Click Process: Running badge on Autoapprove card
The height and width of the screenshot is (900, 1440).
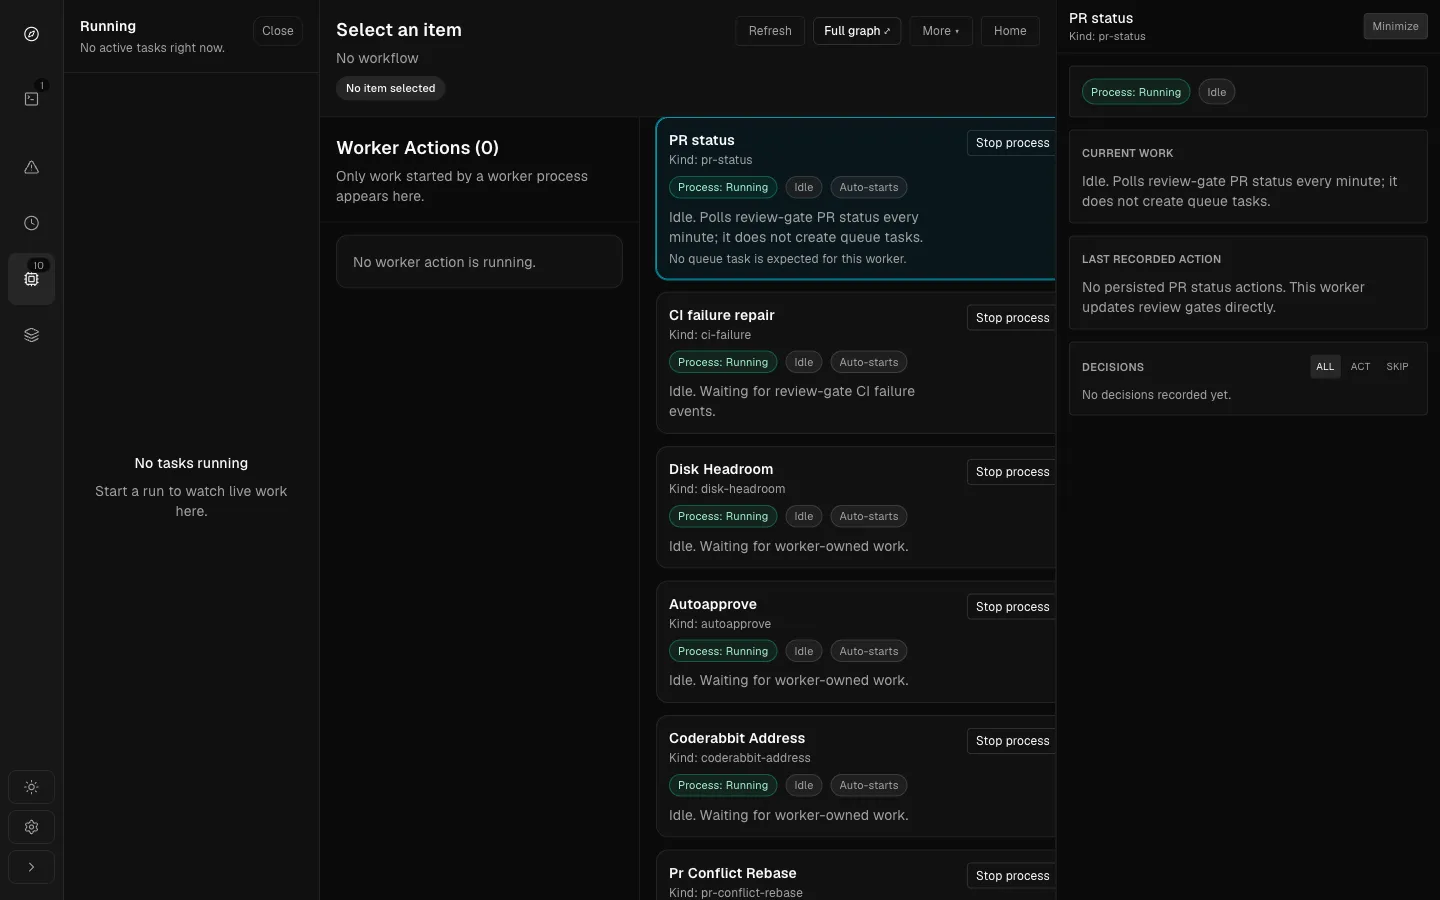tap(723, 651)
